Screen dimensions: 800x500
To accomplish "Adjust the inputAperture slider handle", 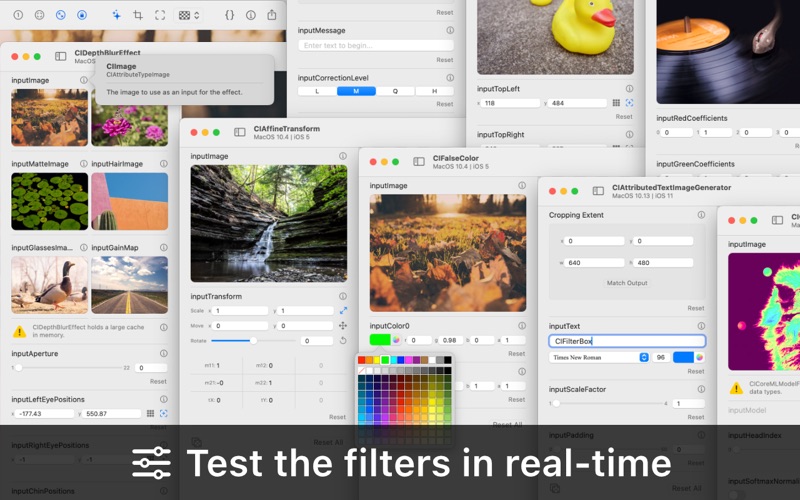I will tap(18, 367).
